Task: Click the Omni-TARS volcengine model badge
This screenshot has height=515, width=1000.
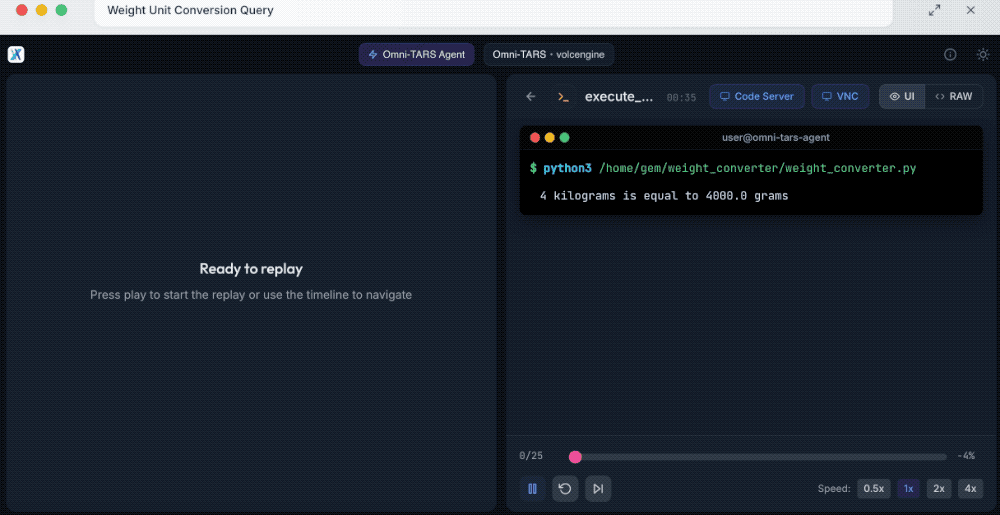Action: (x=548, y=55)
